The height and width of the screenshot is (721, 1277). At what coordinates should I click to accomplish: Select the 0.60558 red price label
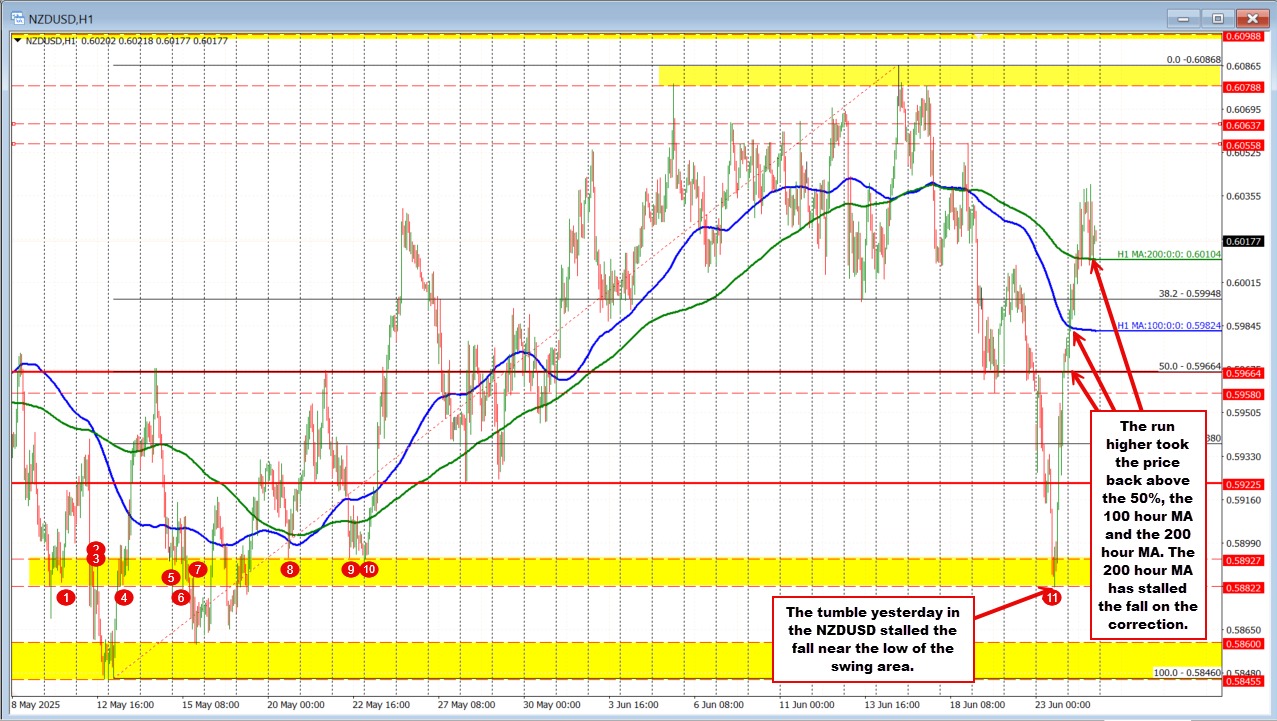[x=1244, y=145]
